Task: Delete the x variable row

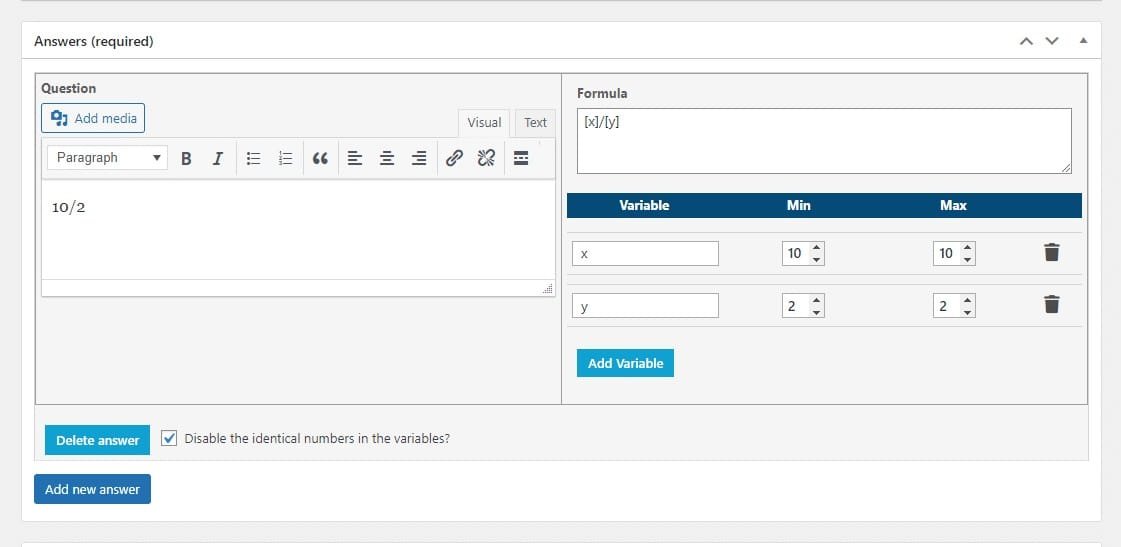Action: [1052, 252]
